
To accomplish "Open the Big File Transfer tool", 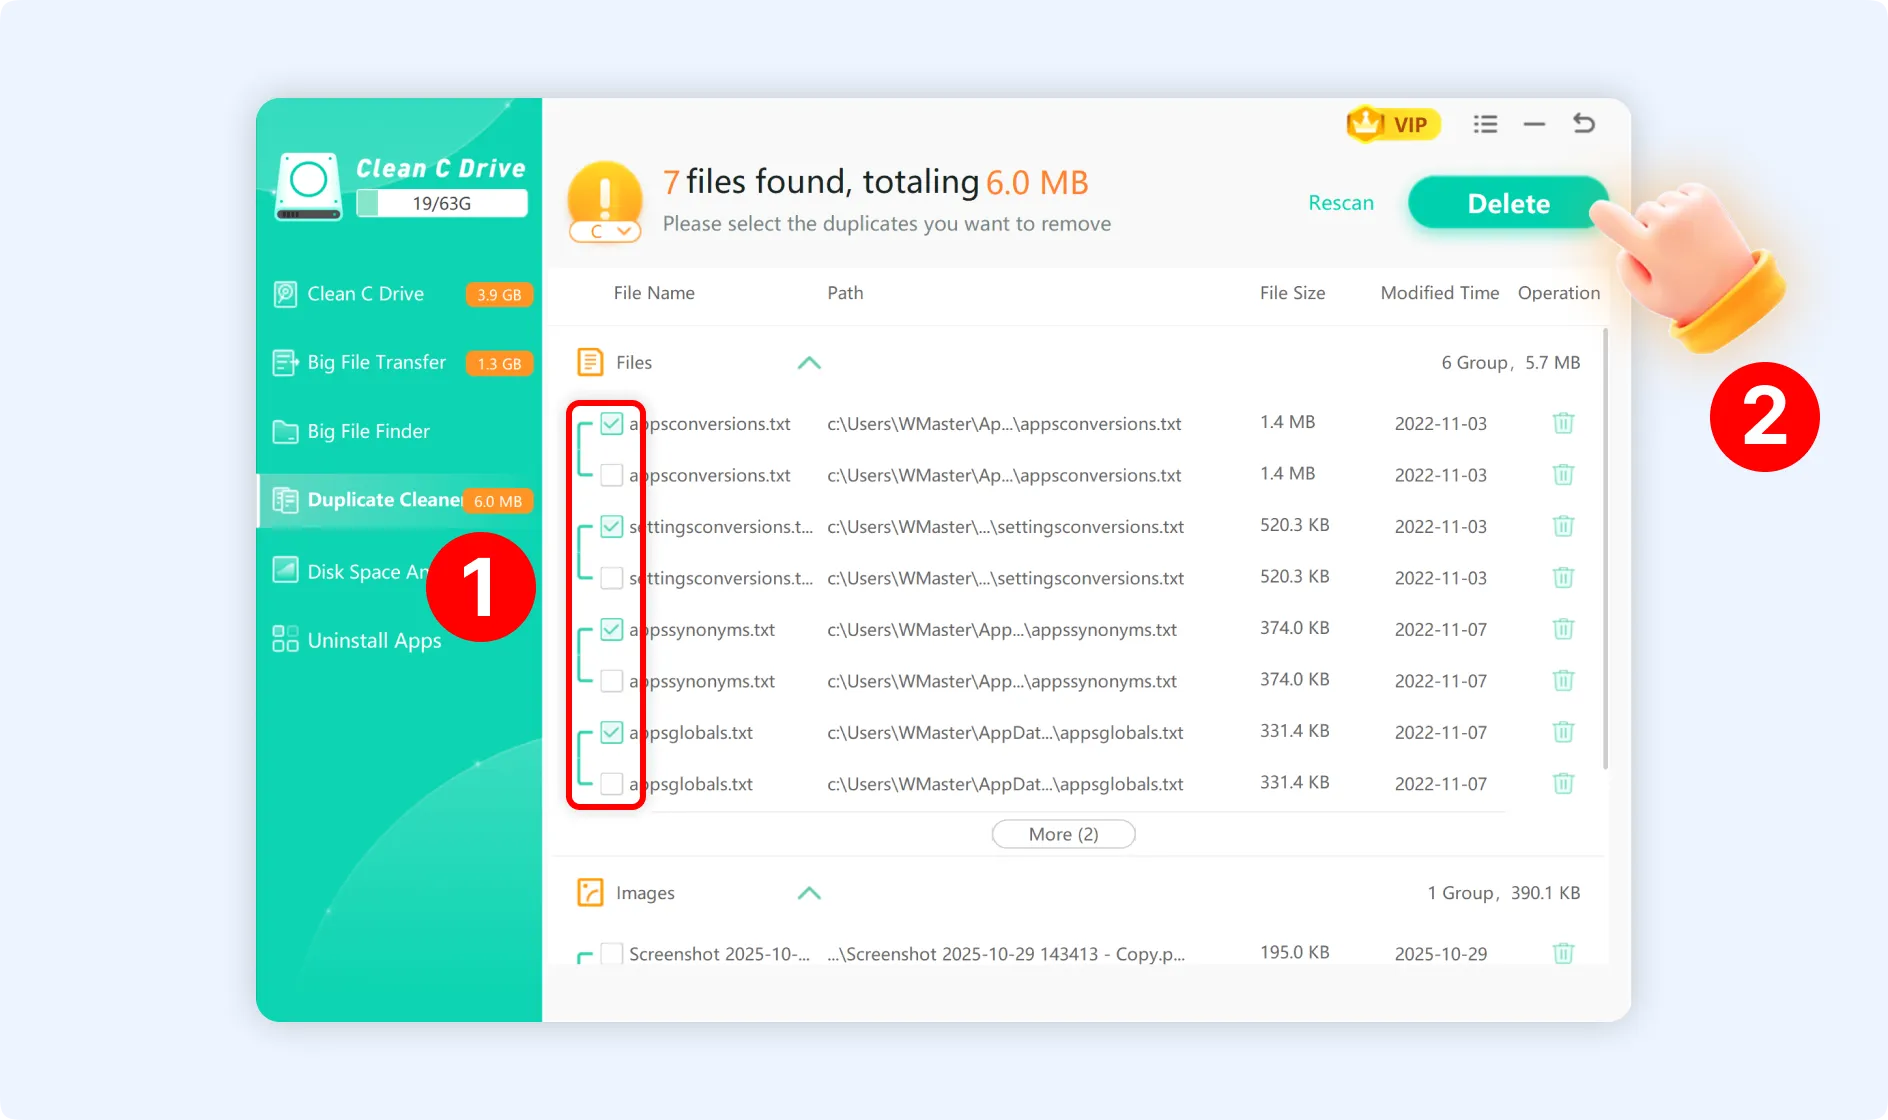I will (x=375, y=362).
